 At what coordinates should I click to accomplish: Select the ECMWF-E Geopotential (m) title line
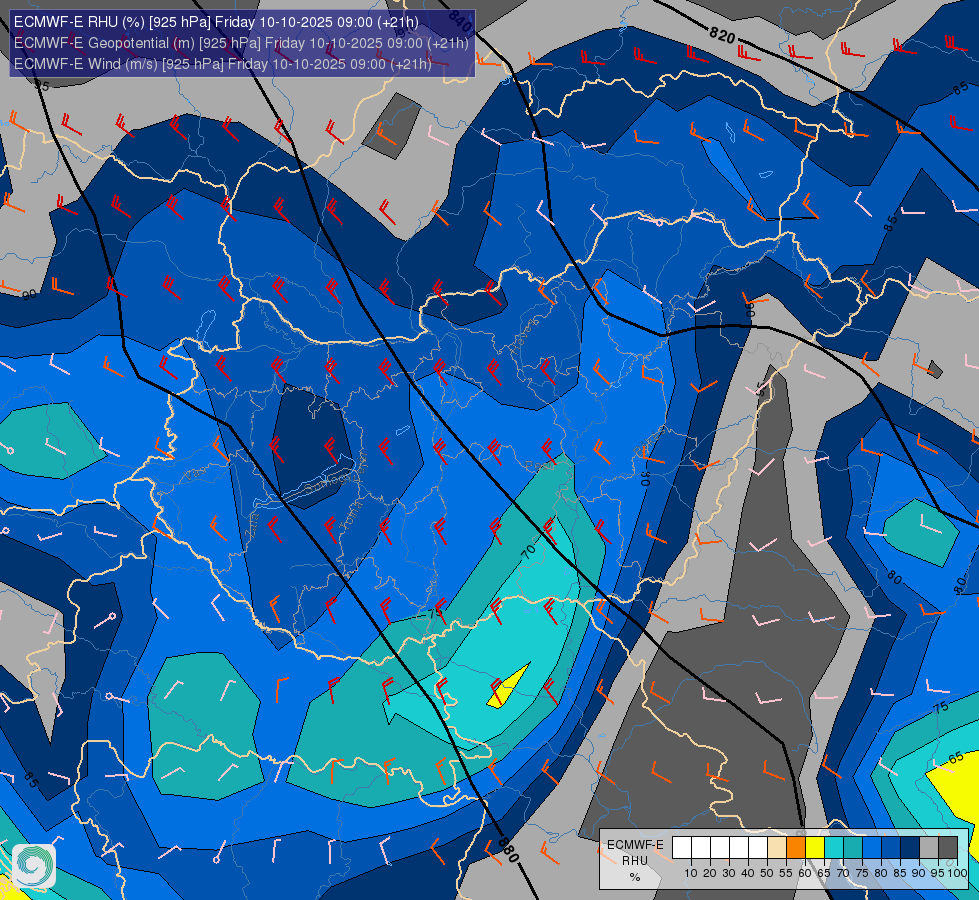click(x=241, y=43)
